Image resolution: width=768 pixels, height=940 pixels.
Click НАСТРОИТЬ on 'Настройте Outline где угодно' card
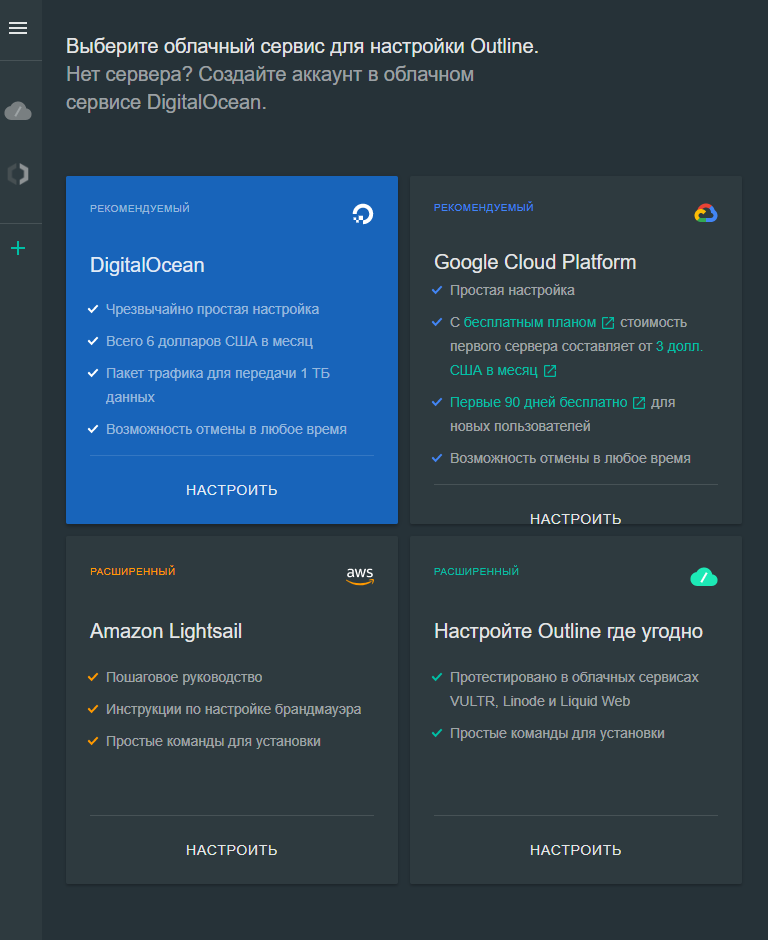(x=576, y=849)
